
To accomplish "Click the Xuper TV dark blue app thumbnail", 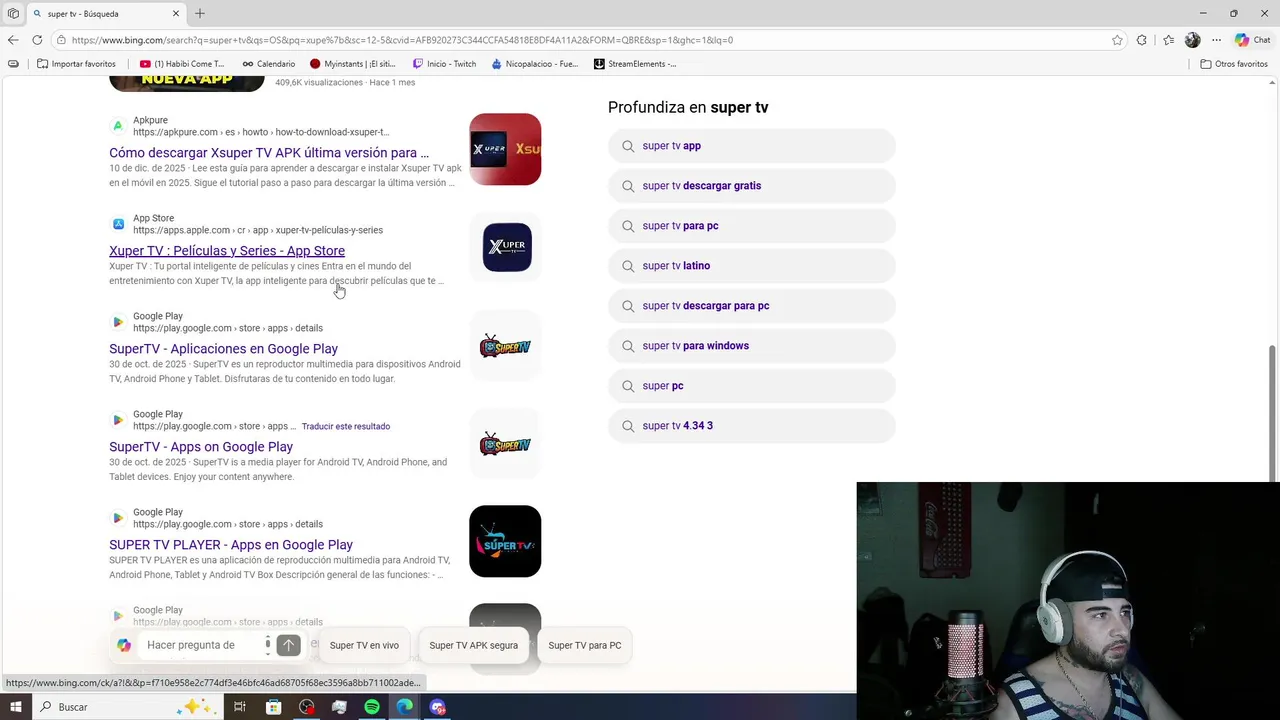I will (x=507, y=247).
